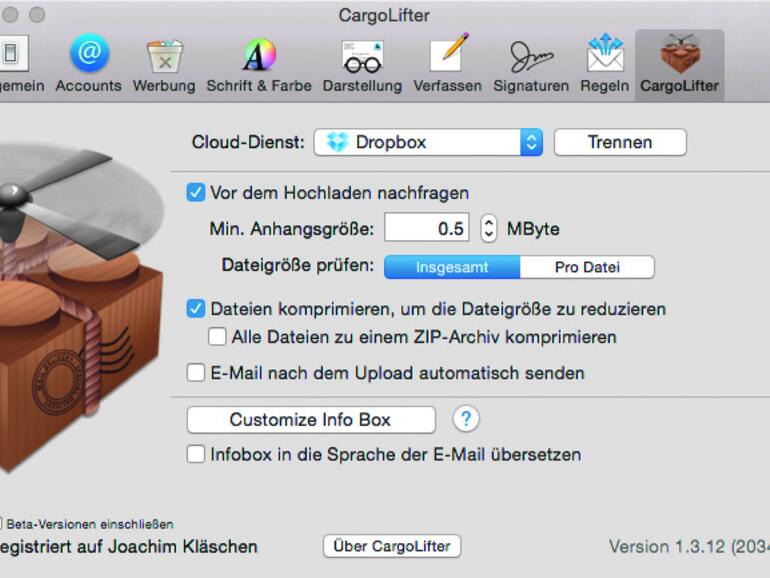Toggle Vor dem Hochladen nachfragen checkbox

(195, 193)
